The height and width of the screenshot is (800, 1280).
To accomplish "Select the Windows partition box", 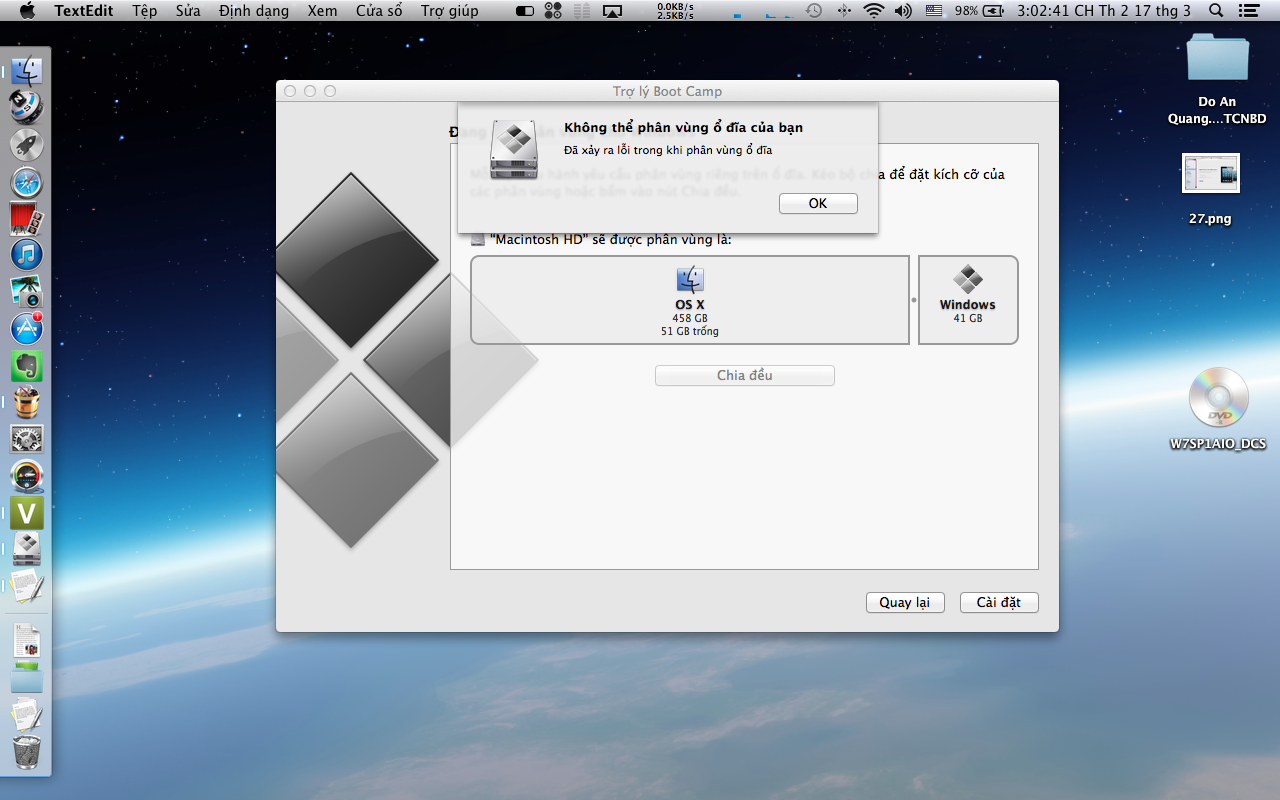I will click(x=968, y=300).
